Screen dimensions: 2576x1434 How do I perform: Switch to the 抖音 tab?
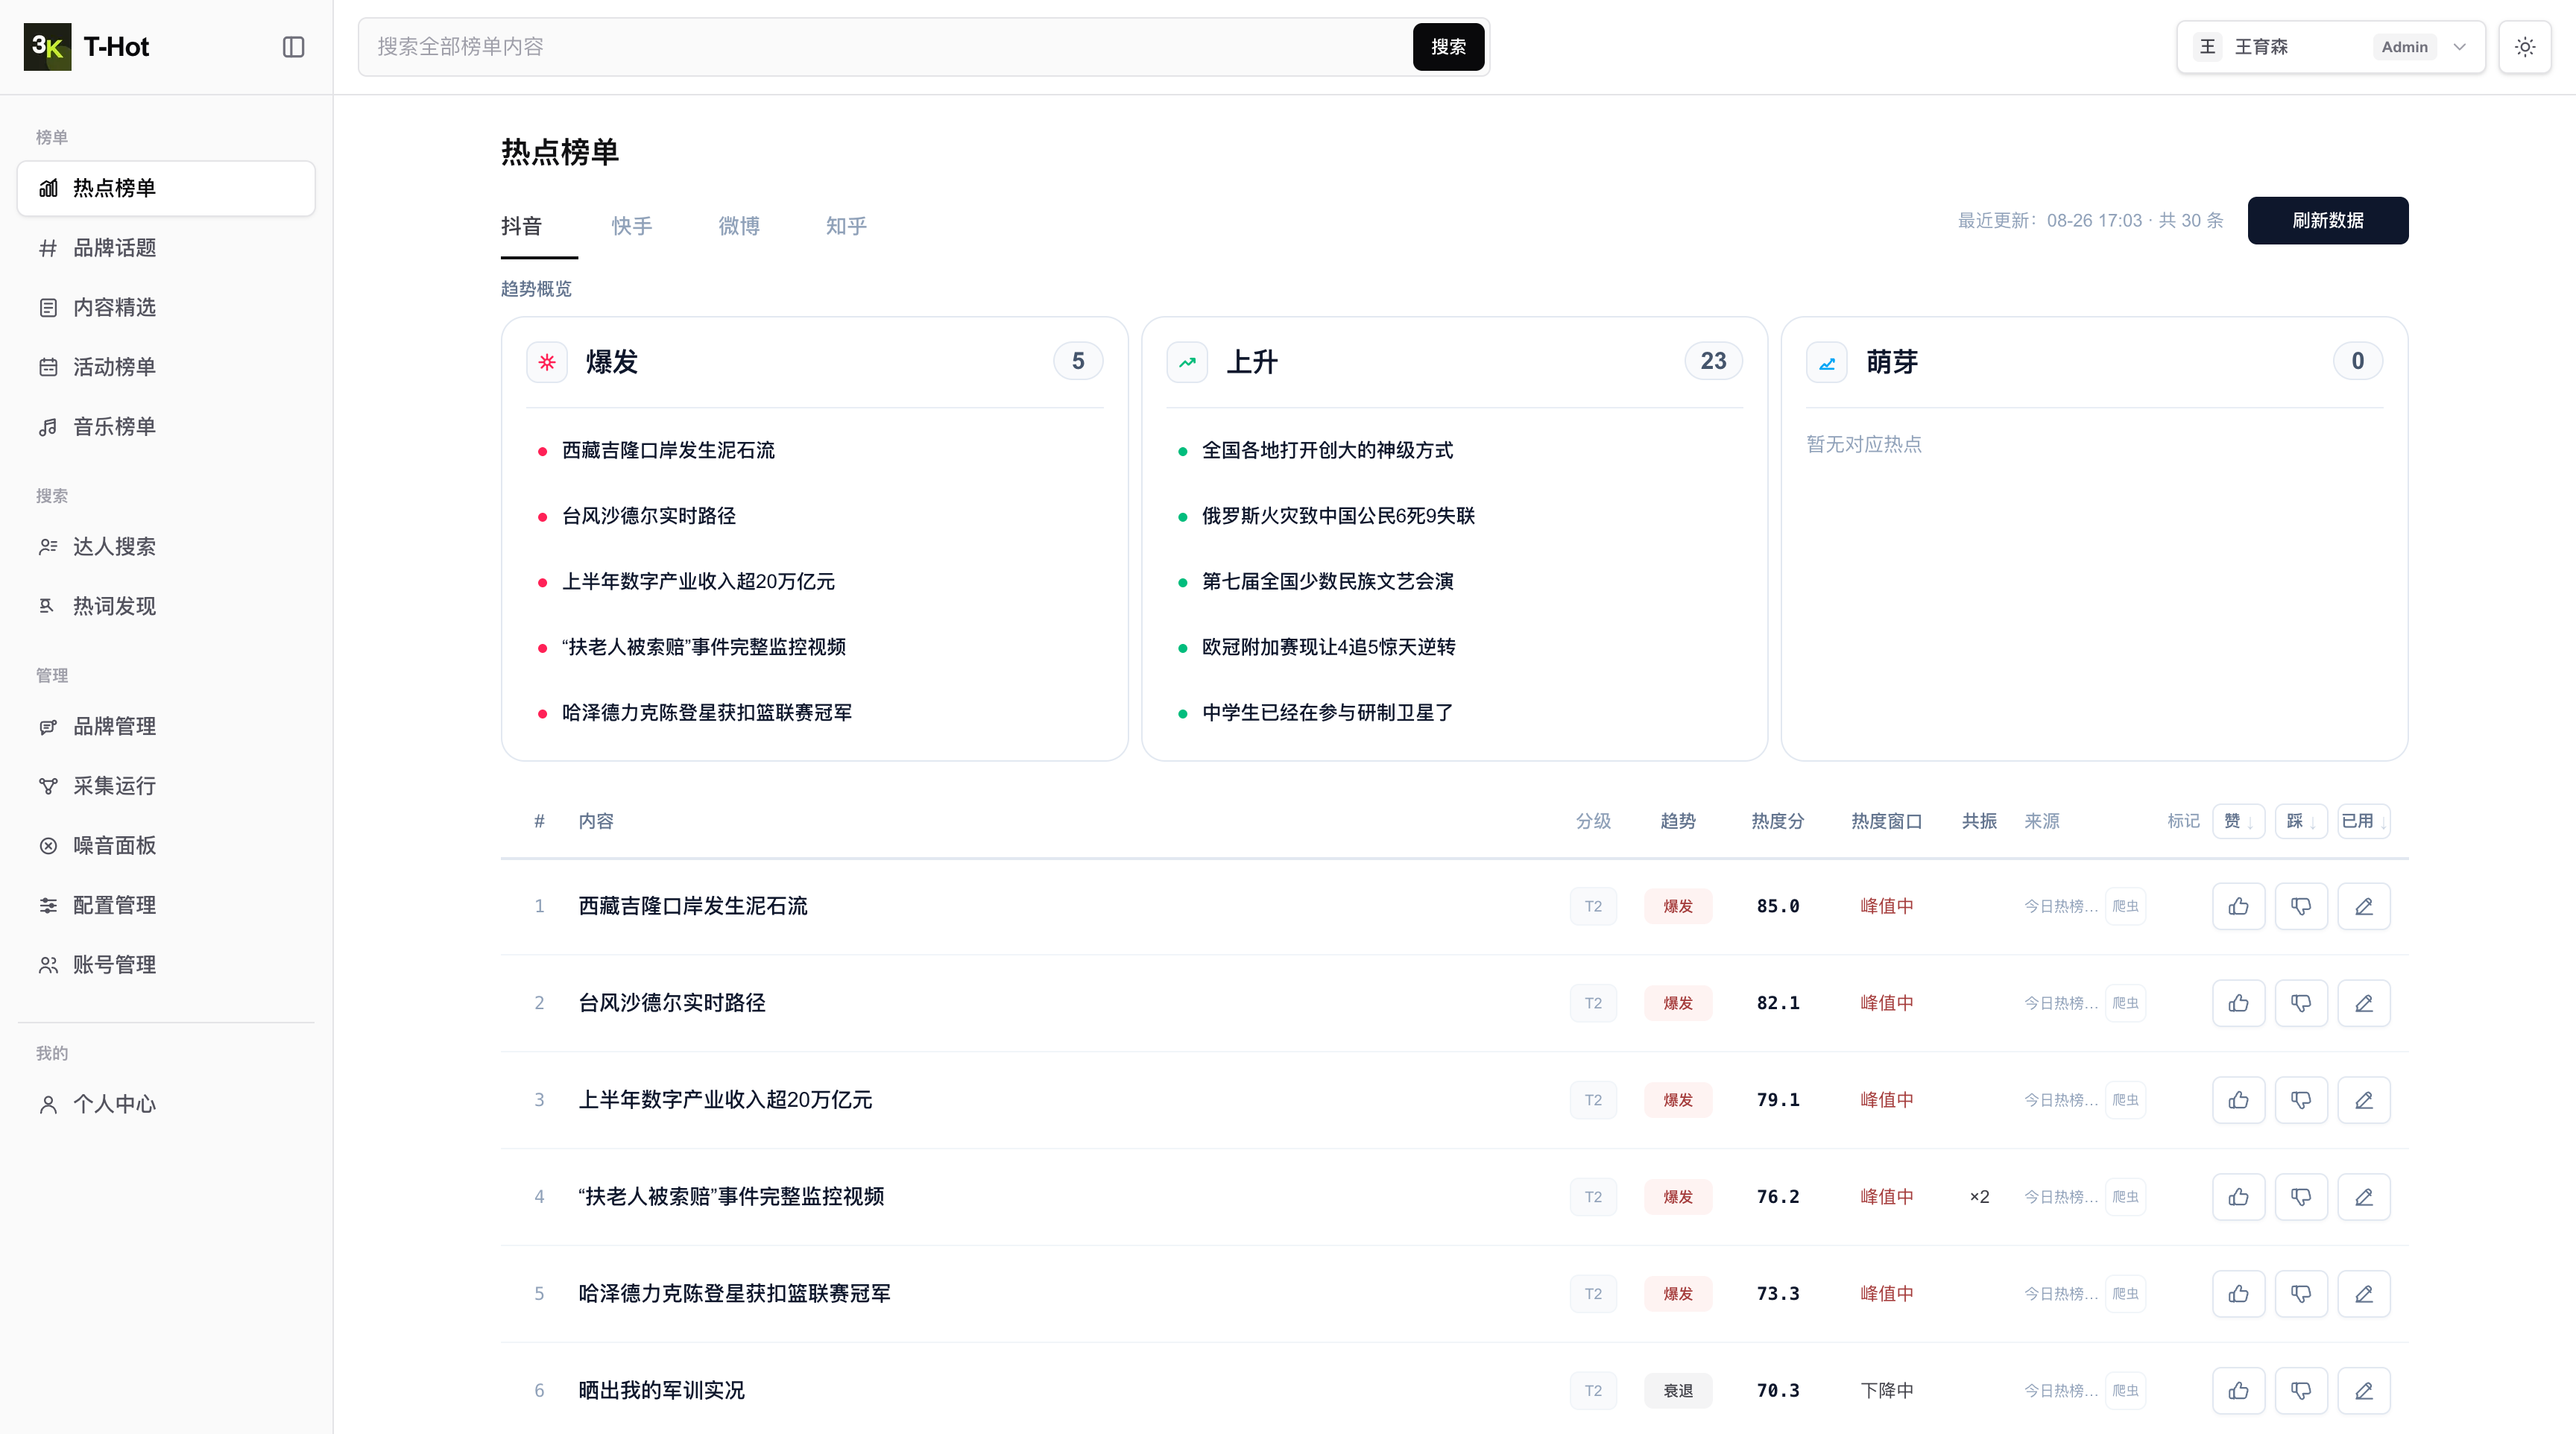[x=521, y=226]
